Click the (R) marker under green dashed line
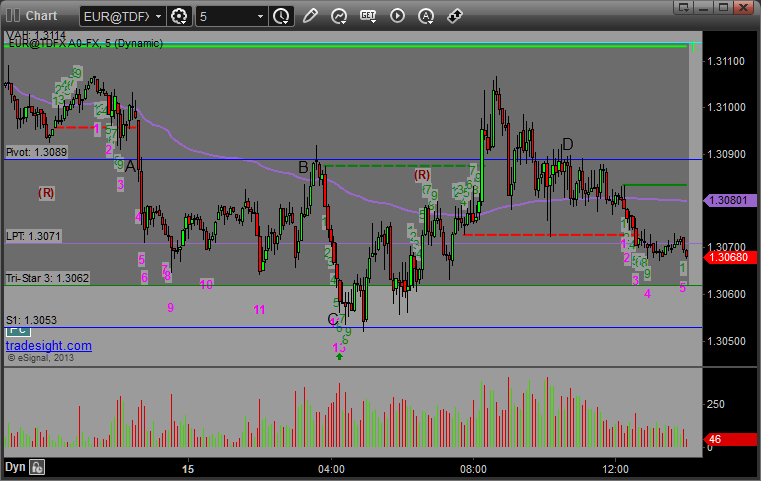The image size is (761, 481). (x=422, y=175)
